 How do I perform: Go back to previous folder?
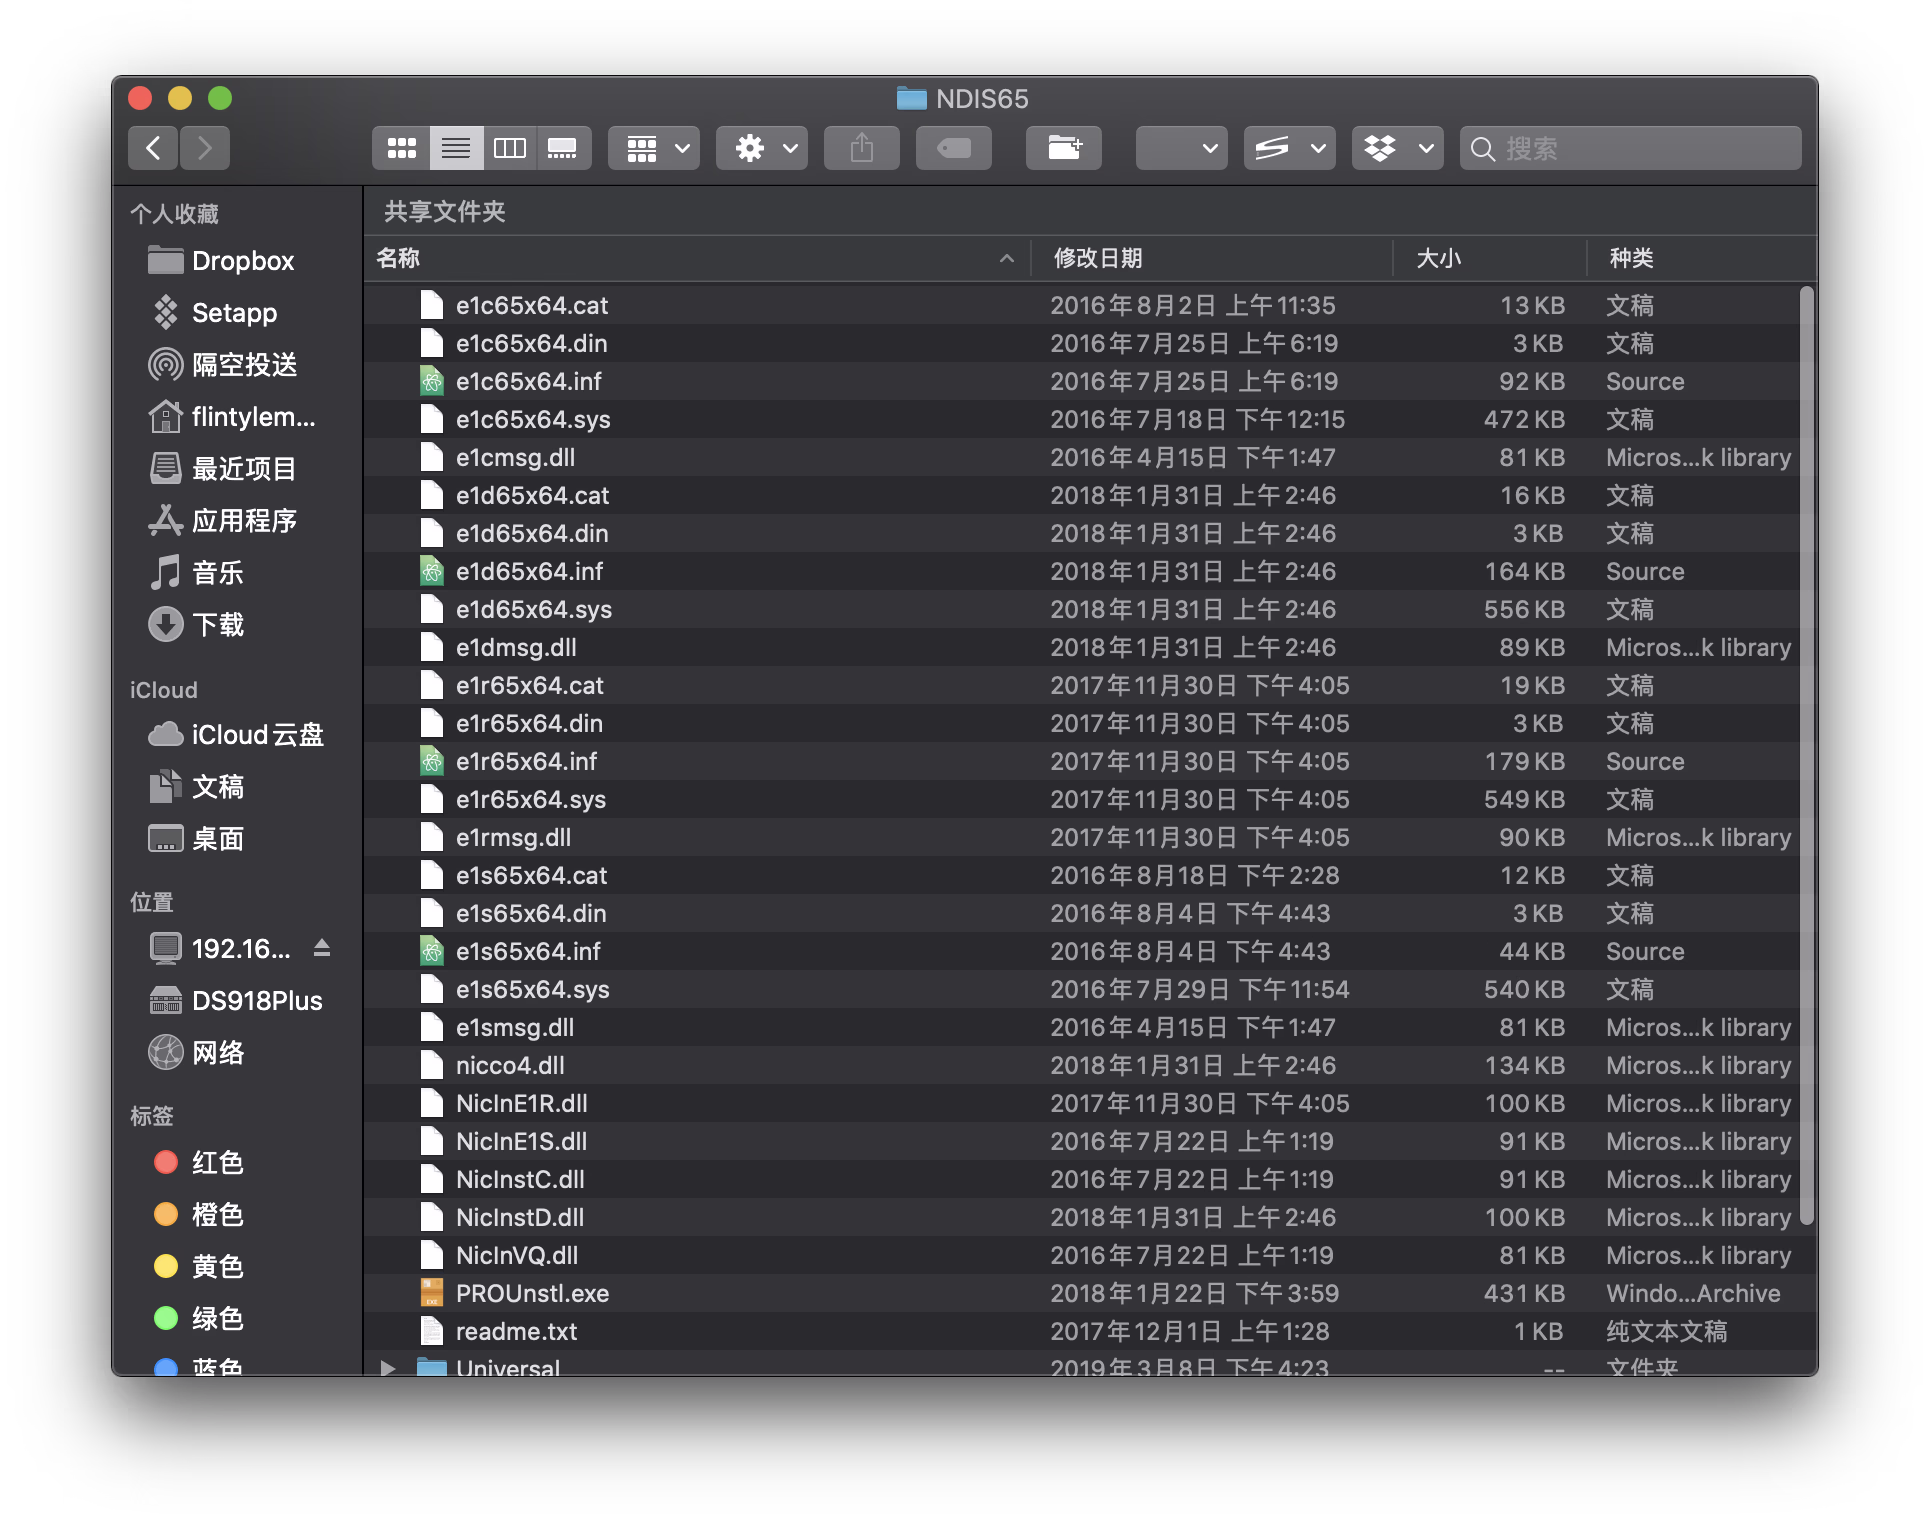(153, 148)
